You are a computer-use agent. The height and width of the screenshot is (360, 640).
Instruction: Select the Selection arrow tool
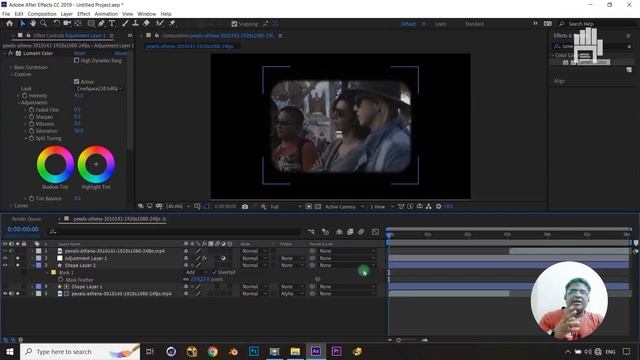[x=22, y=24]
